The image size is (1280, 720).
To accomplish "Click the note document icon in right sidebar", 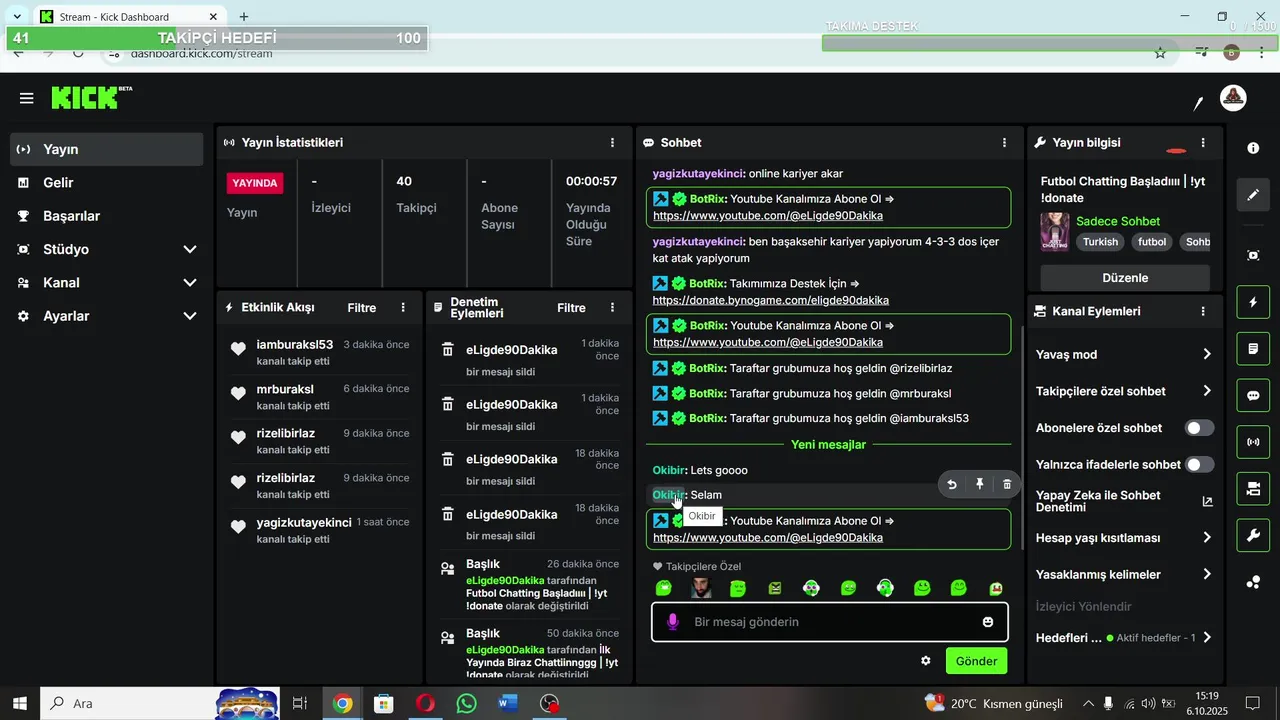I will (x=1253, y=349).
